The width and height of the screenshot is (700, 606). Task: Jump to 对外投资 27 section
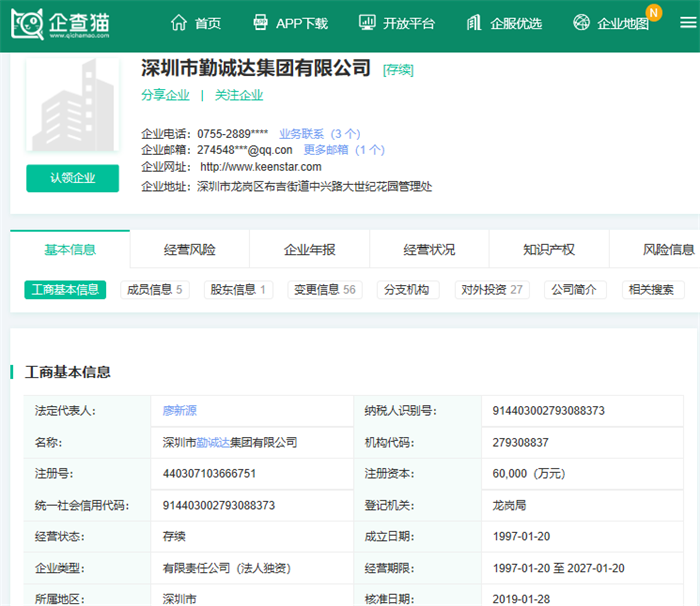pyautogui.click(x=490, y=290)
